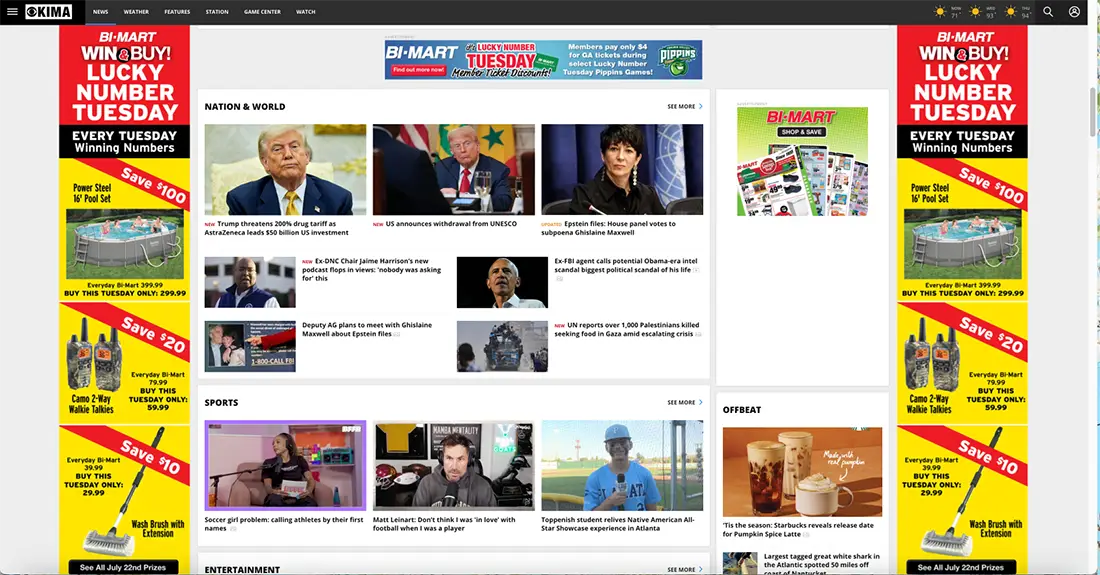Click Bi-Mart Shop & Save ad
The image size is (1100, 575).
pos(803,161)
